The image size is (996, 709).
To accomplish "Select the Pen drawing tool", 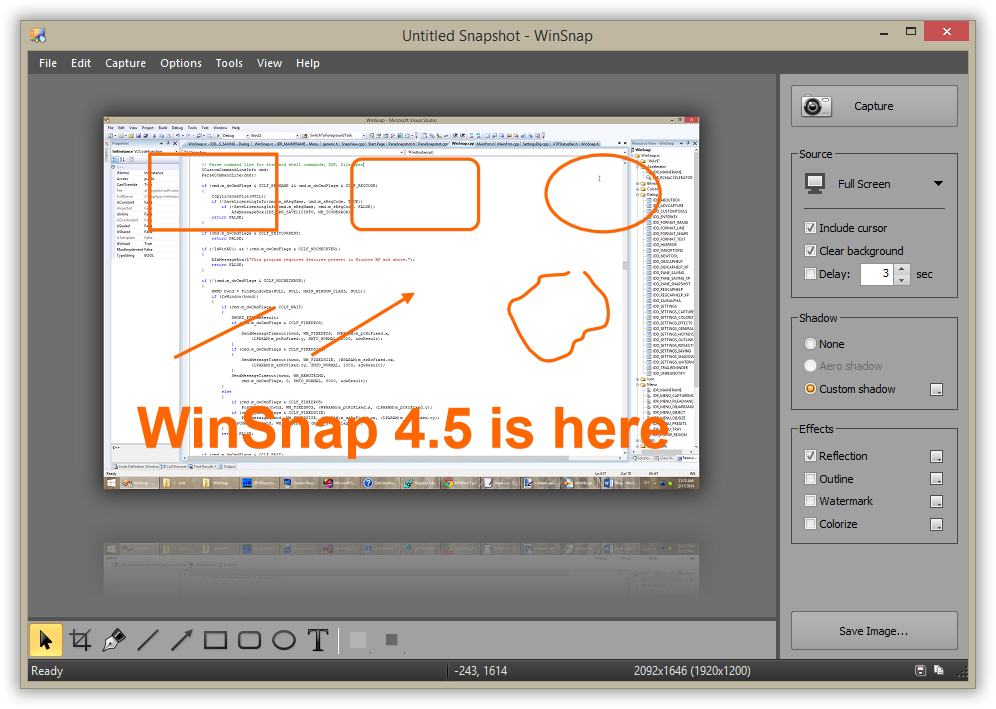I will pos(114,640).
